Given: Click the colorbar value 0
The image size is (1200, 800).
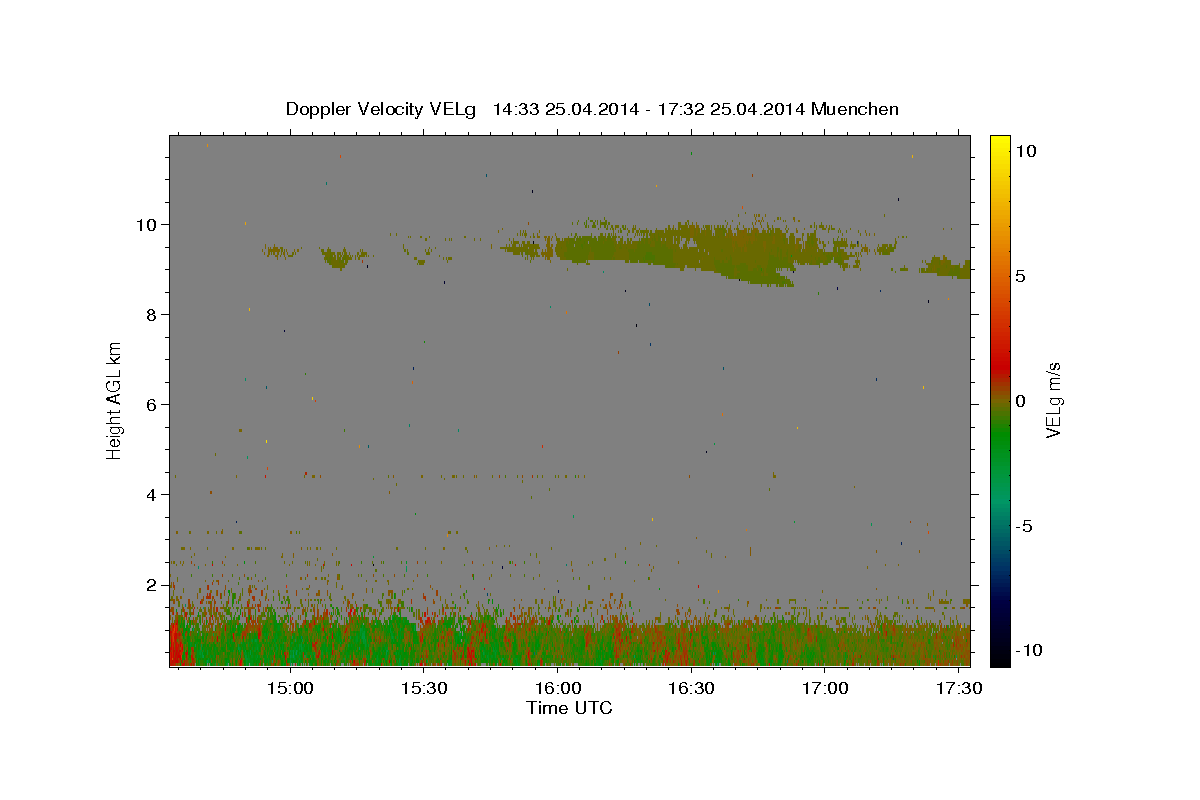Looking at the screenshot, I should tap(1020, 401).
